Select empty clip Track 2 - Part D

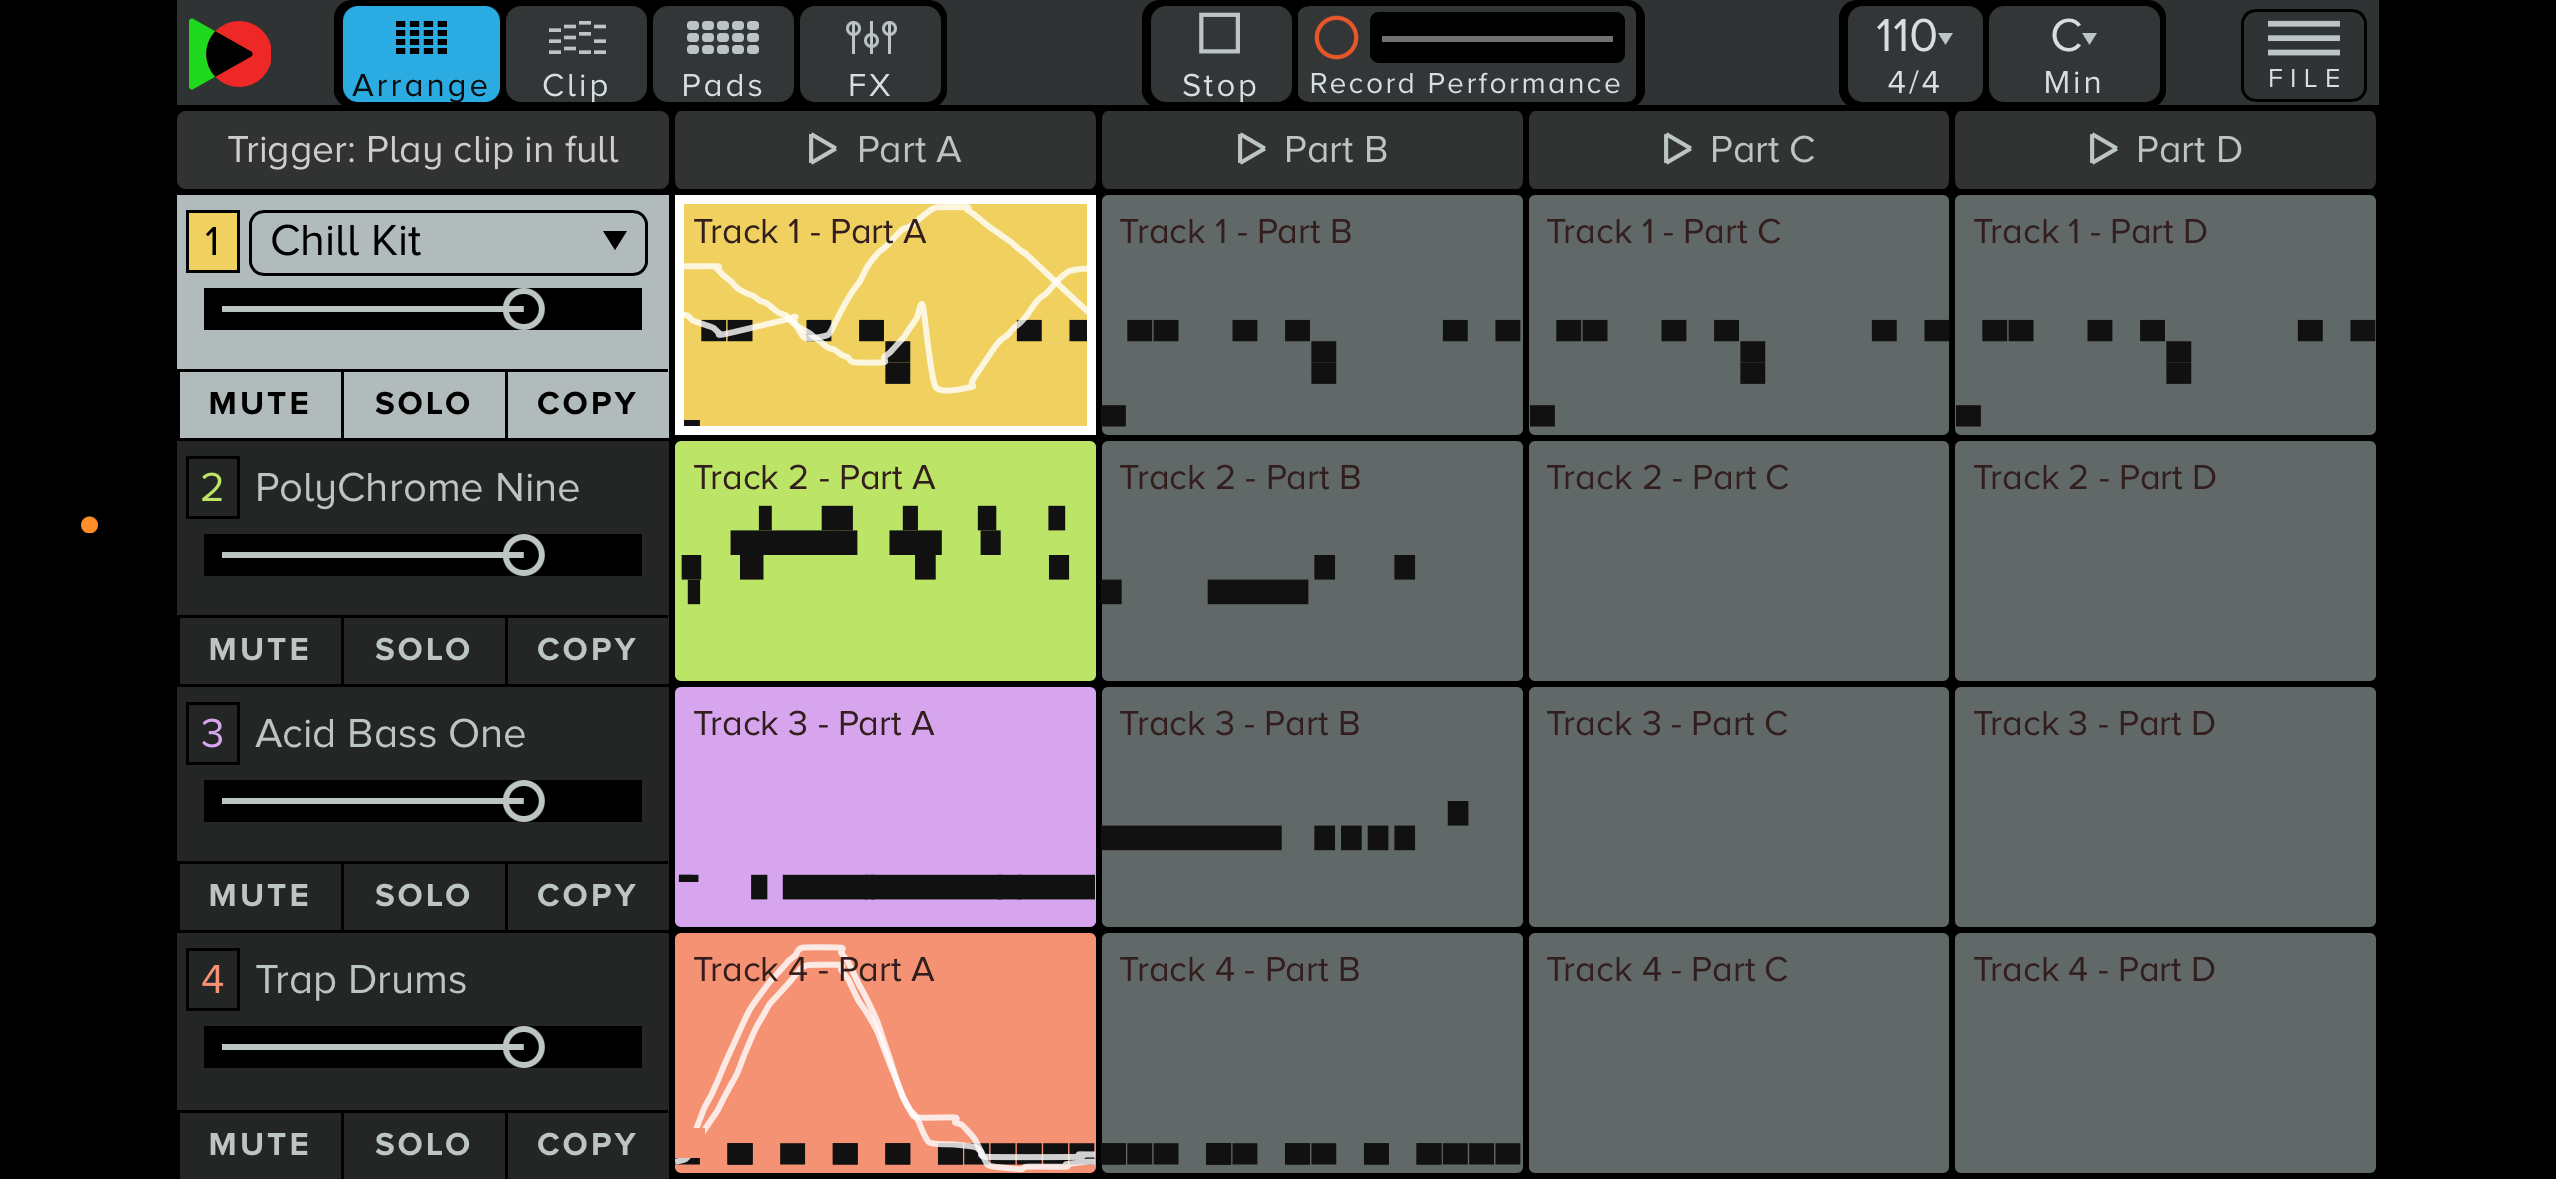[2165, 561]
